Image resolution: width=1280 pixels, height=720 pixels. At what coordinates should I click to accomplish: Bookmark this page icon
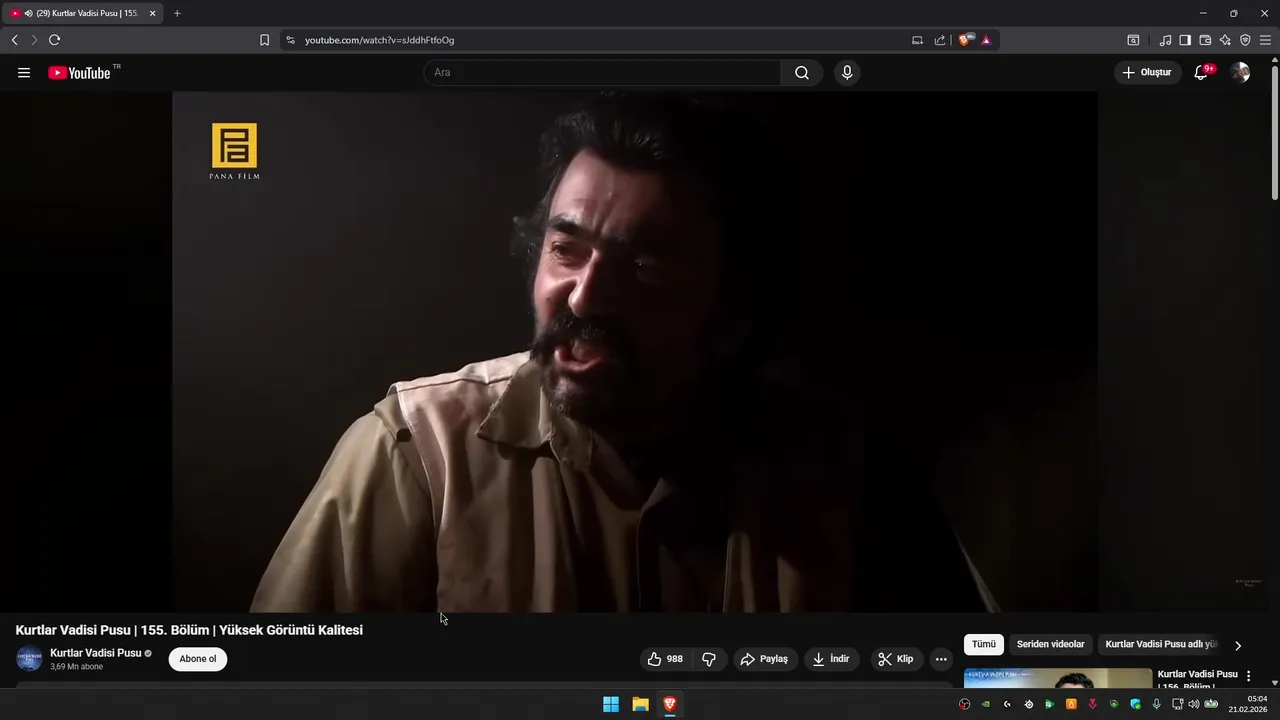pos(264,40)
